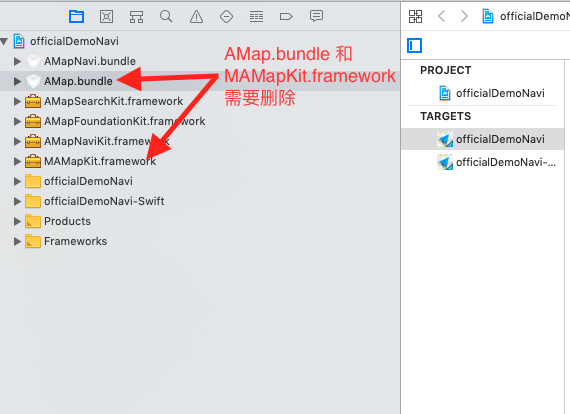Screen dimensions: 570x414
Task: Expand the Frameworks group triangle
Action: point(17,241)
